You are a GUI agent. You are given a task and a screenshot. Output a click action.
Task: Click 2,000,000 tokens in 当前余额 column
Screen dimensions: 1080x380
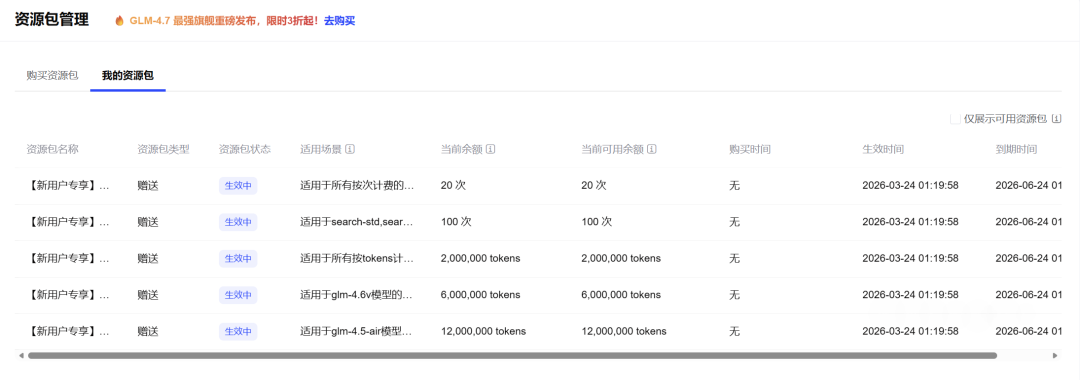pyautogui.click(x=480, y=258)
